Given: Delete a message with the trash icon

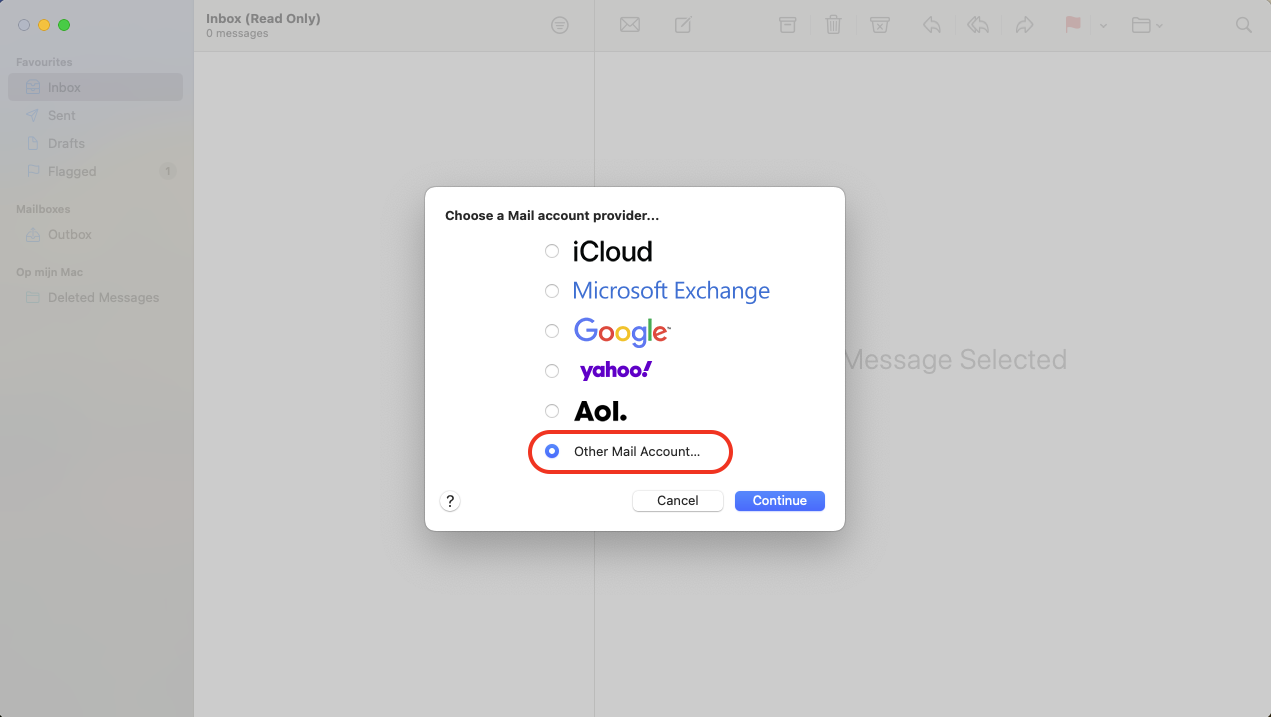Looking at the screenshot, I should click(x=833, y=25).
